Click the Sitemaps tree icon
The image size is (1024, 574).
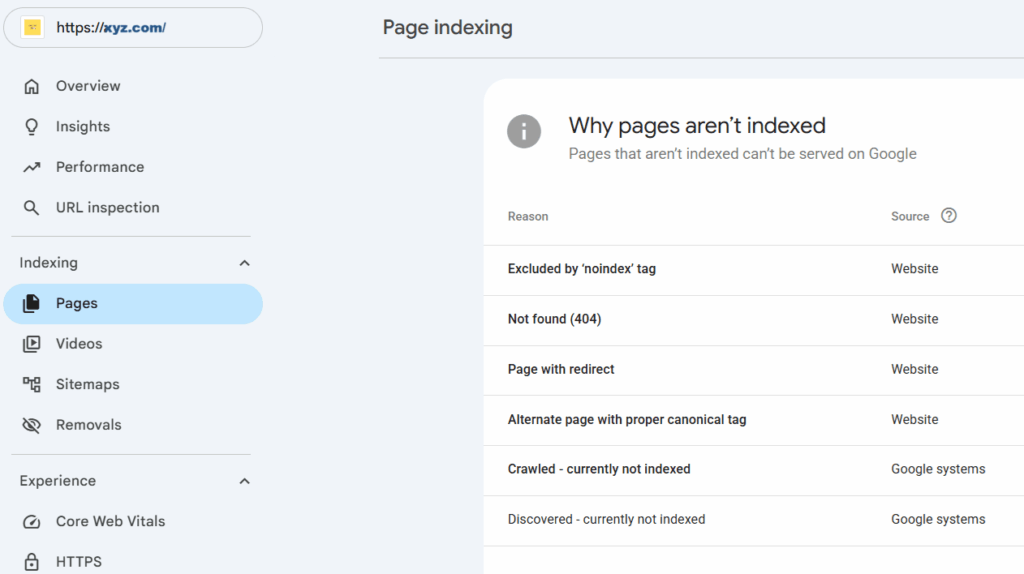(31, 385)
